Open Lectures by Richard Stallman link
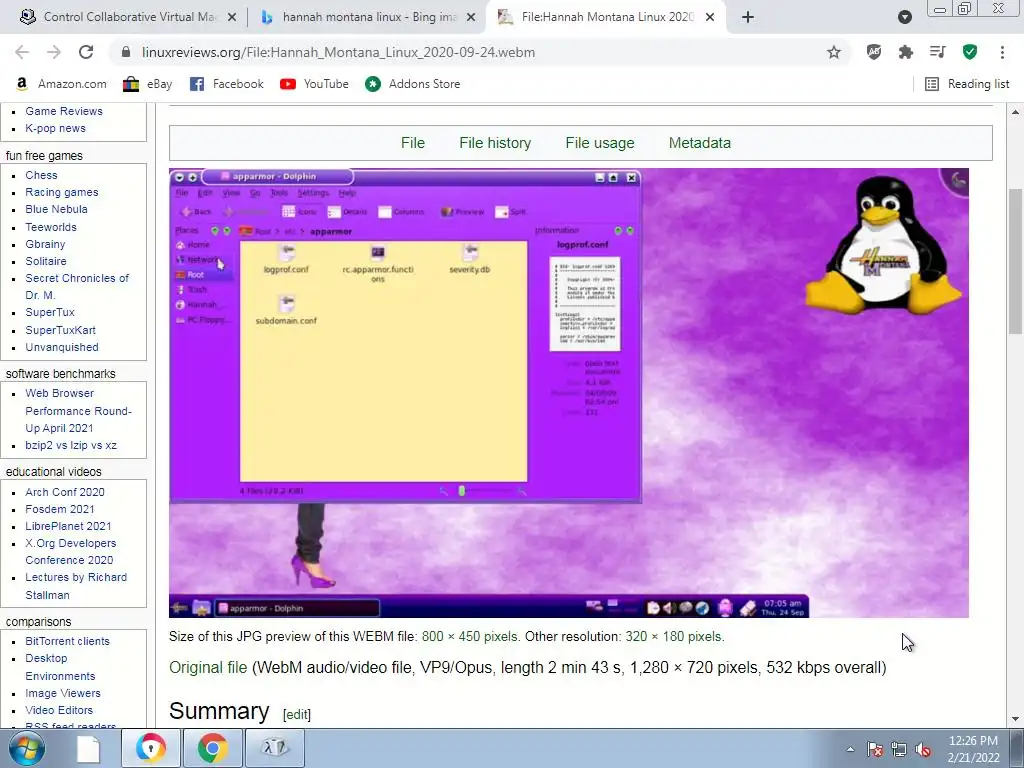Viewport: 1024px width, 768px height. tap(76, 586)
